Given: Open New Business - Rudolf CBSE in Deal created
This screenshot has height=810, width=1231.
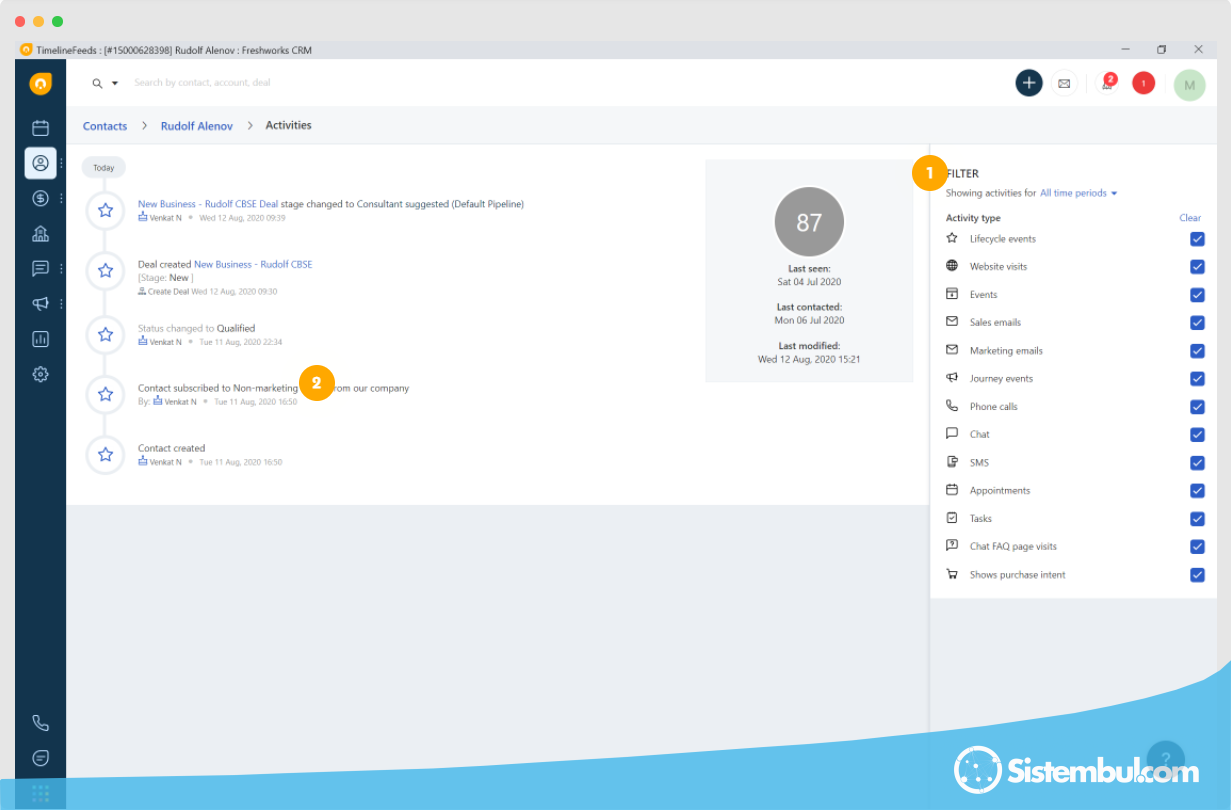Looking at the screenshot, I should 253,264.
